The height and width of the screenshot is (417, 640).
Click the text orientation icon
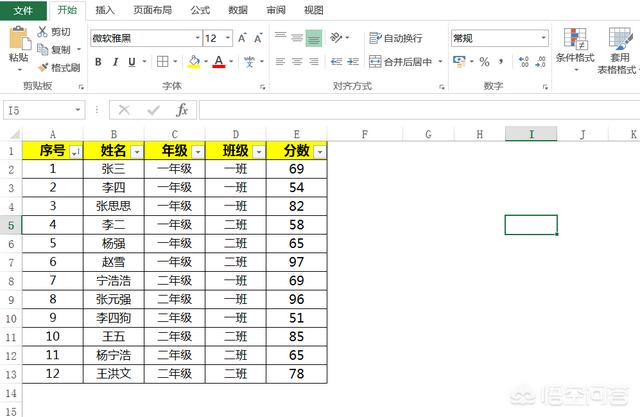point(336,38)
